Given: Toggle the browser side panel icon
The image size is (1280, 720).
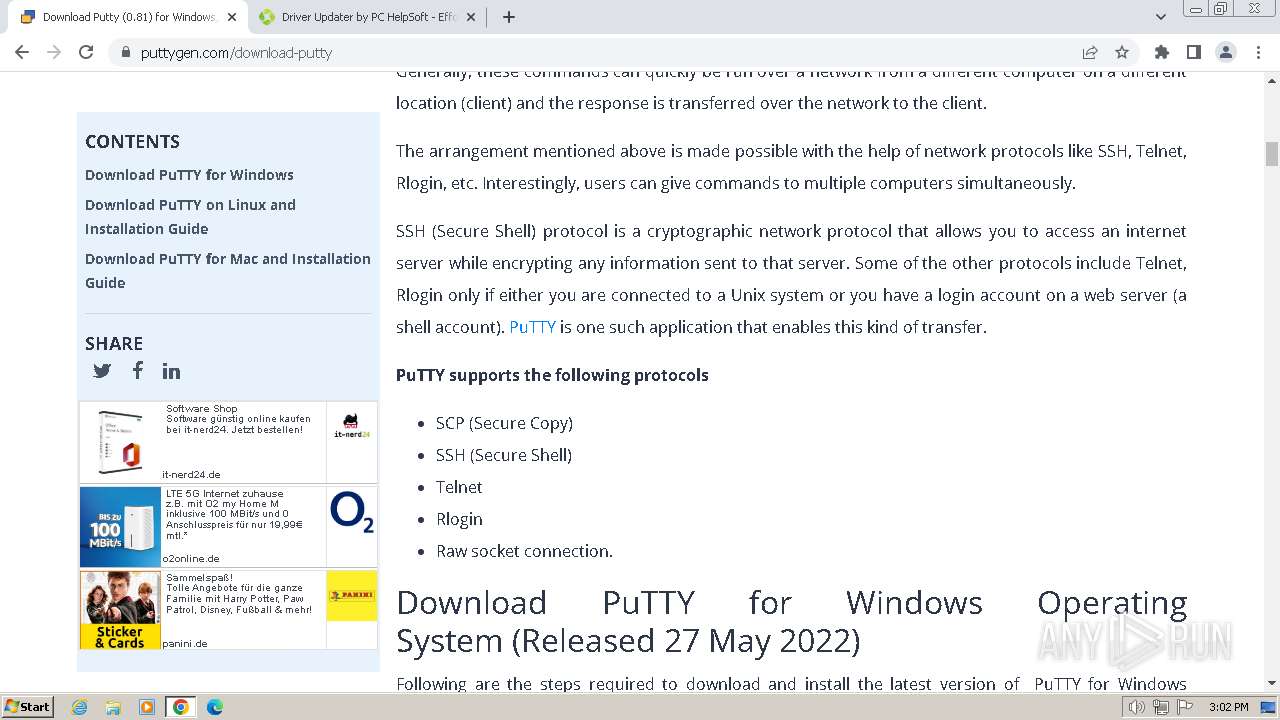Looking at the screenshot, I should pos(1193,52).
